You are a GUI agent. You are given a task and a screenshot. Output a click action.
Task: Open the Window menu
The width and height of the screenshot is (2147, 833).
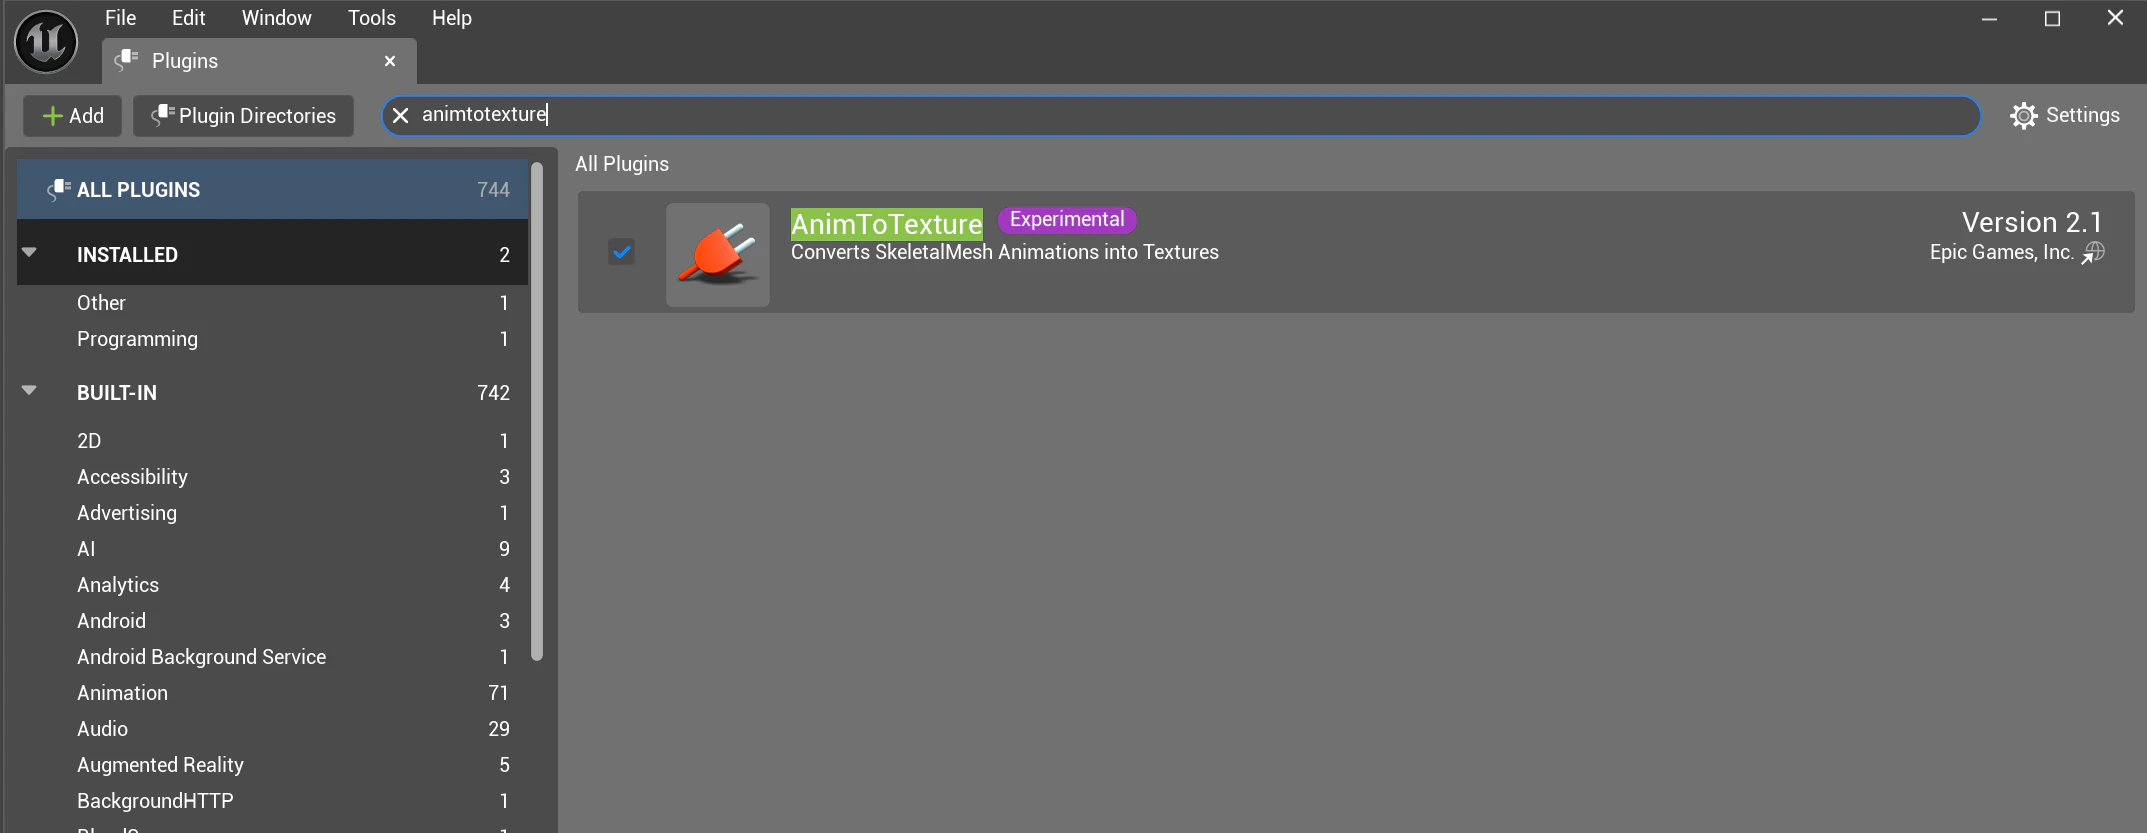[277, 18]
